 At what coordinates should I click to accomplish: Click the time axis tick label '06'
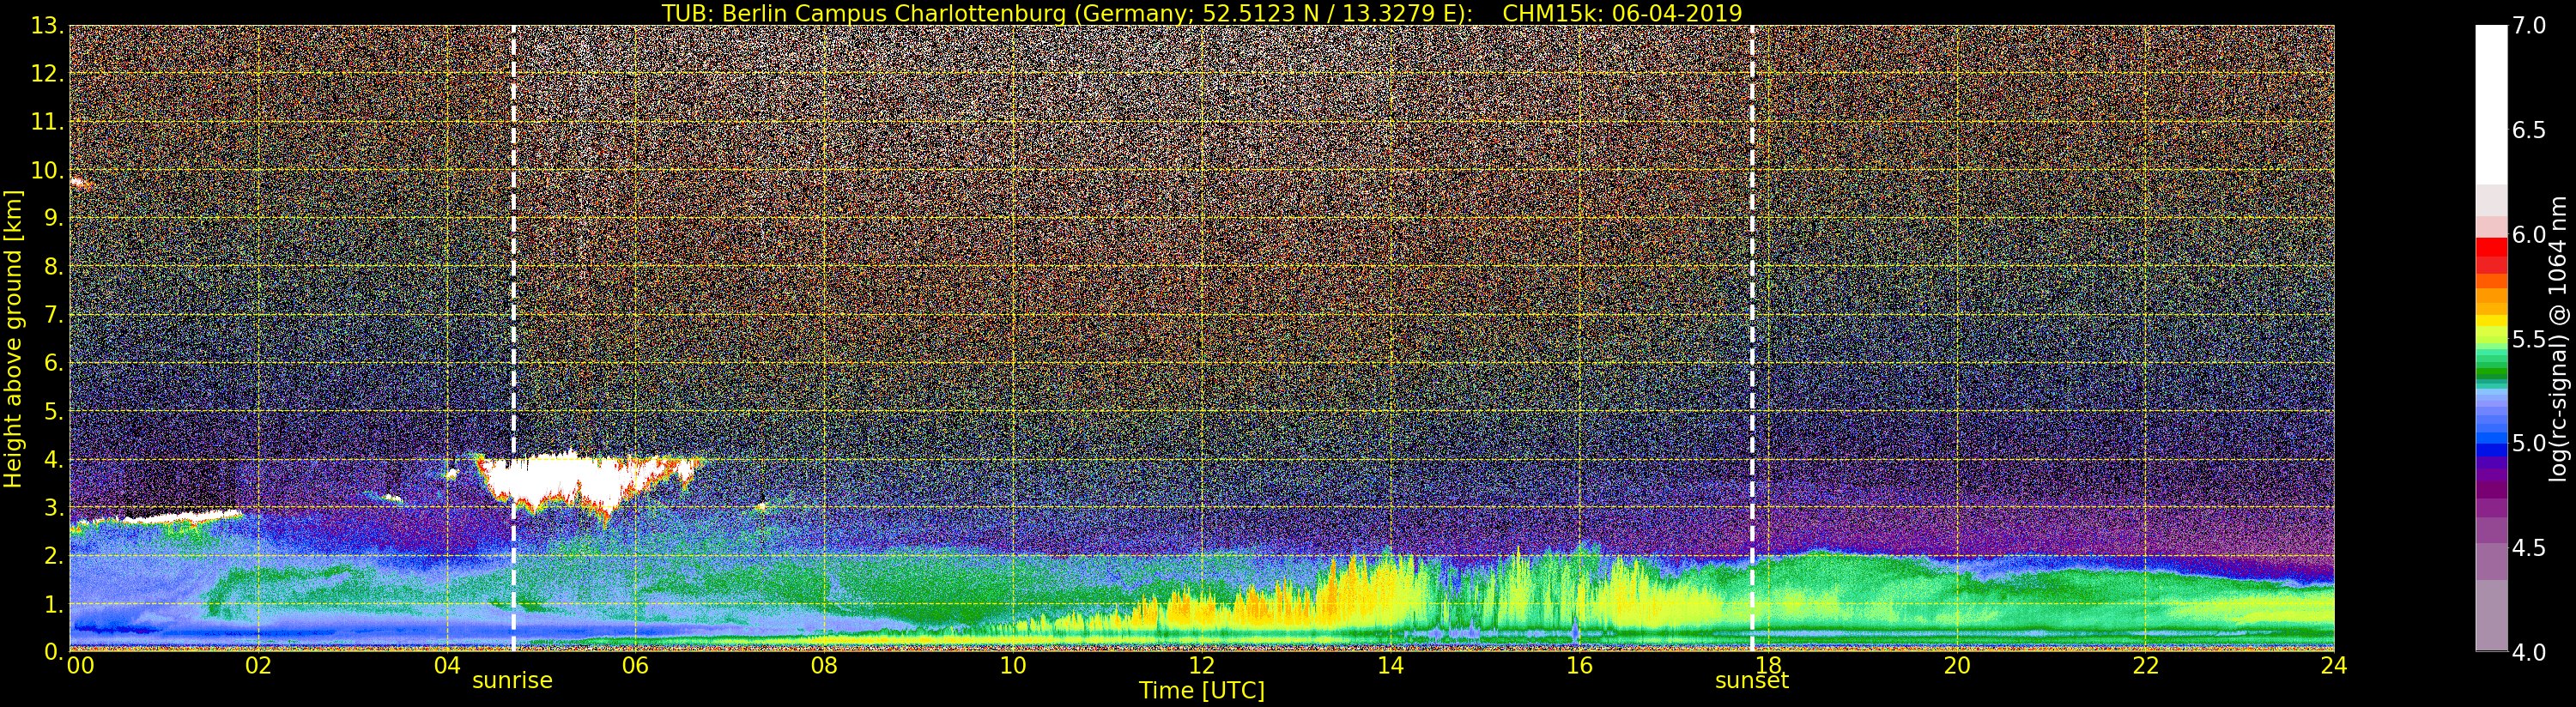pyautogui.click(x=635, y=666)
